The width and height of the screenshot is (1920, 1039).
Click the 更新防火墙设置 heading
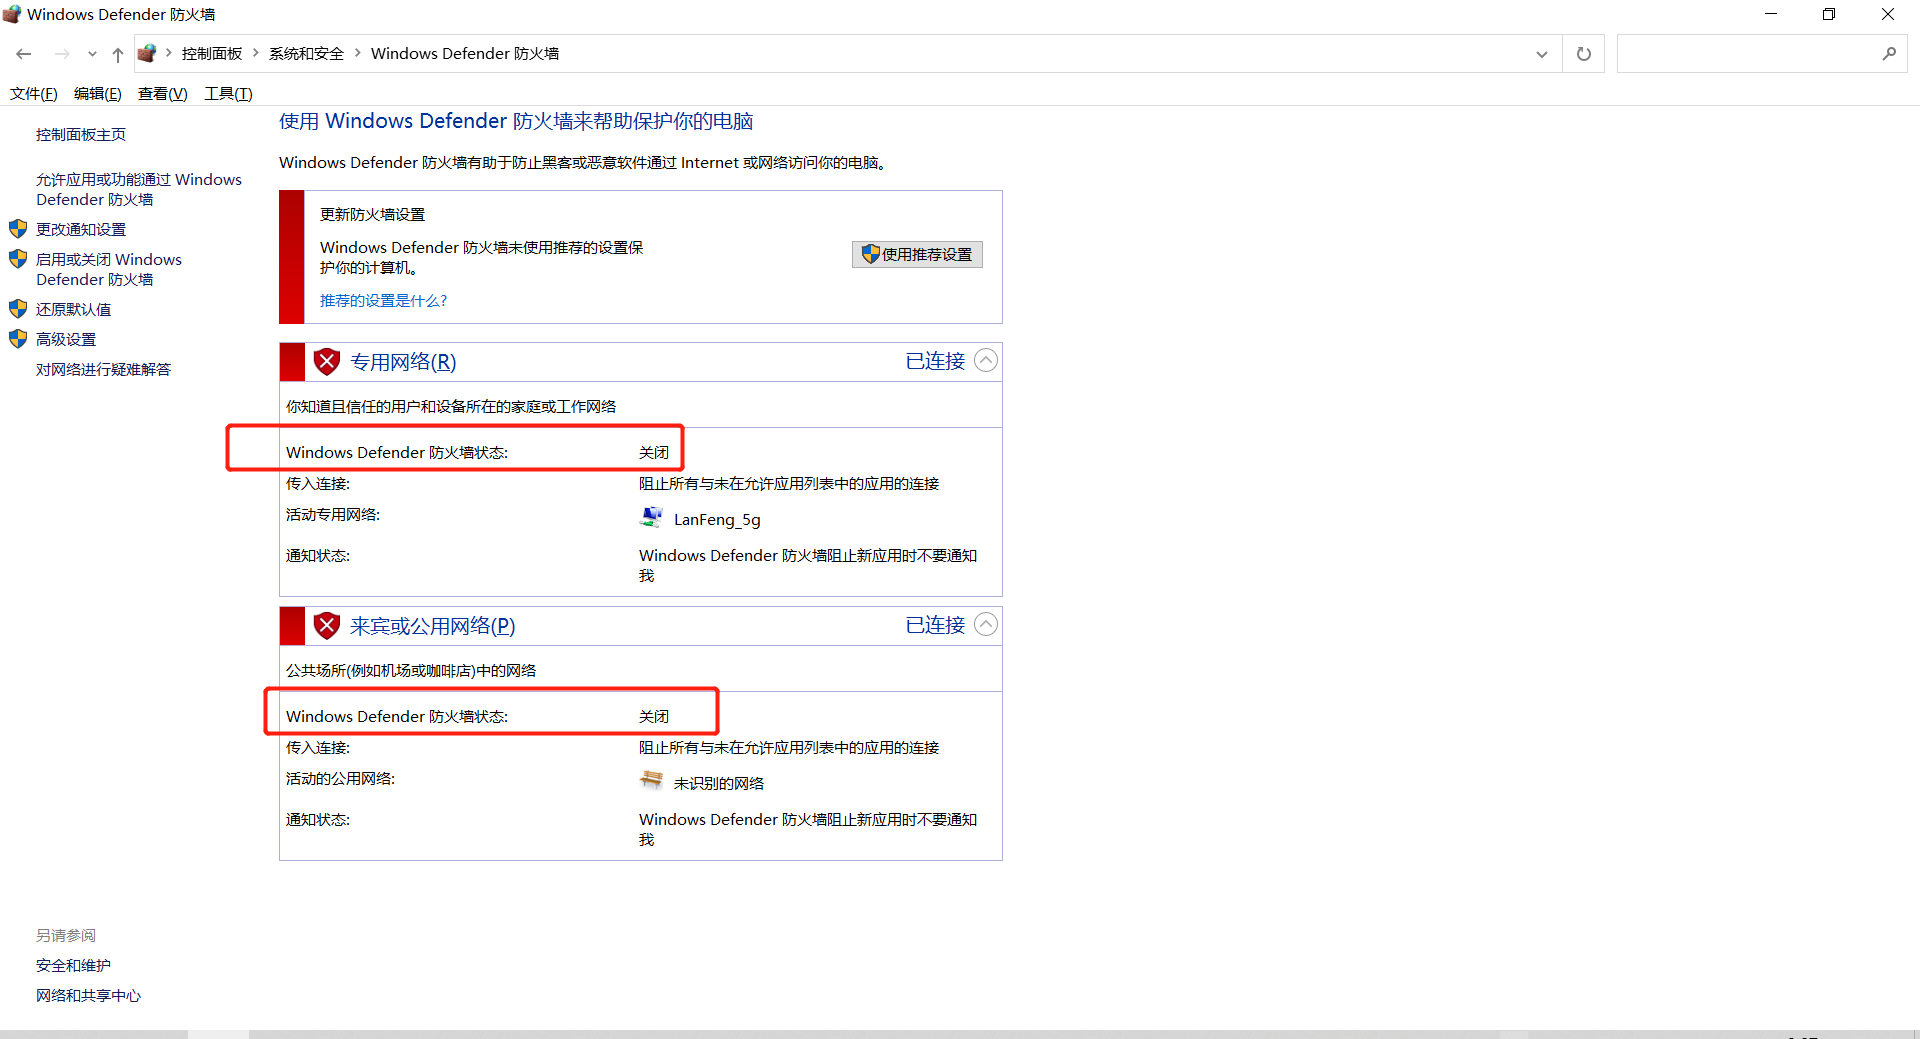pos(373,215)
